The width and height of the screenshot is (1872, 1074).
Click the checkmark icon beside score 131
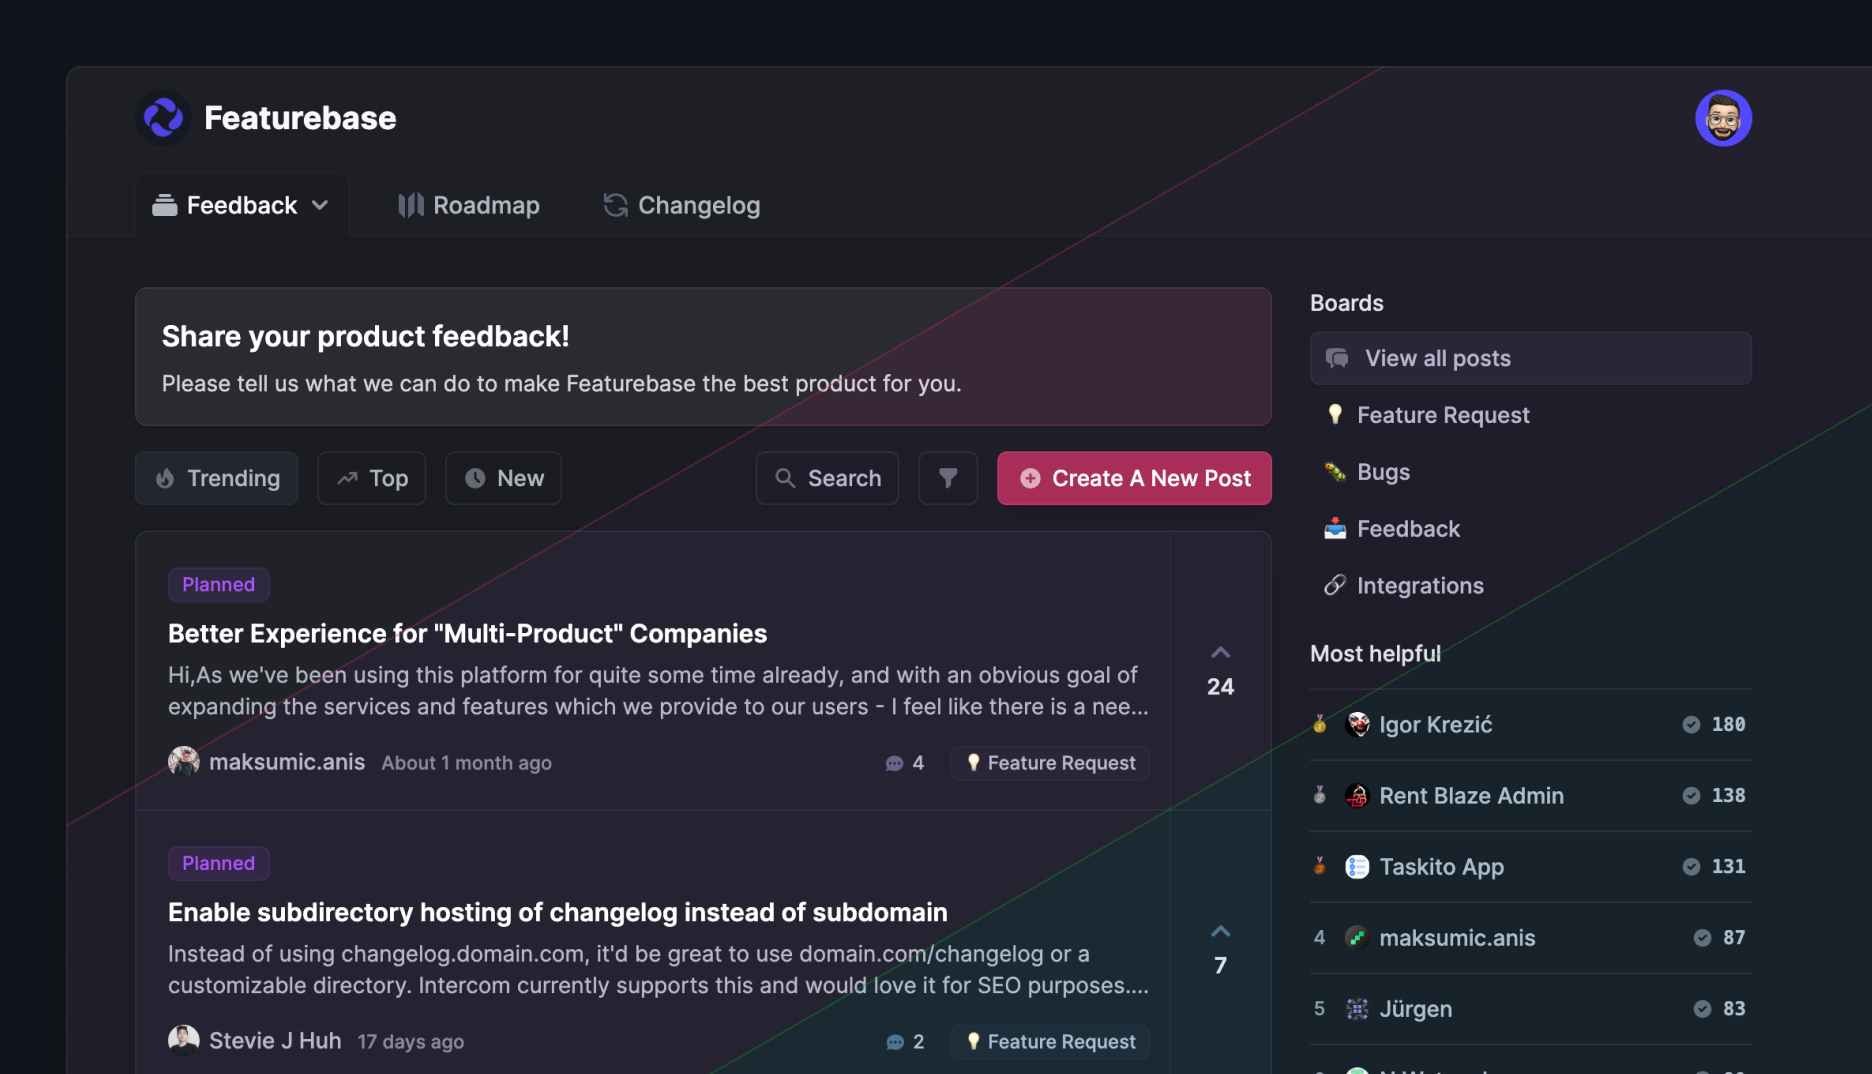[x=1691, y=866]
